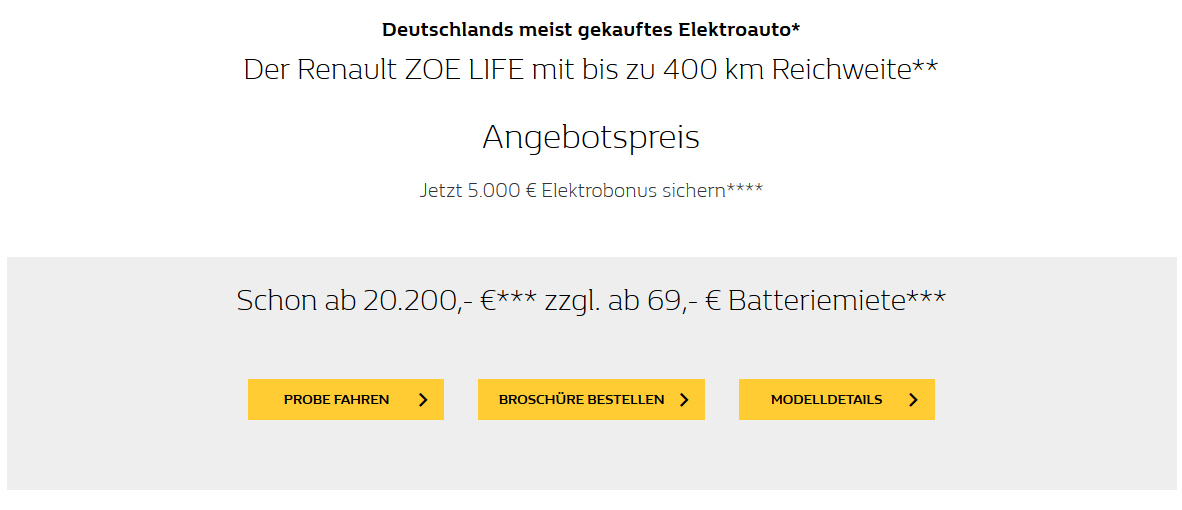Click the chevron arrow on Broschüre Bestellen
This screenshot has height=510, width=1182.
(x=684, y=400)
